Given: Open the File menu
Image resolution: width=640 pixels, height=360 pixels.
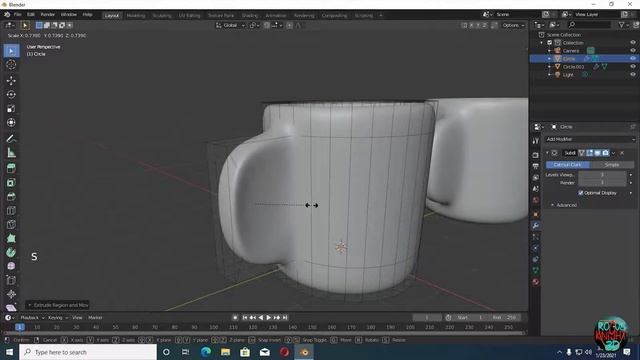Looking at the screenshot, I should (18, 15).
